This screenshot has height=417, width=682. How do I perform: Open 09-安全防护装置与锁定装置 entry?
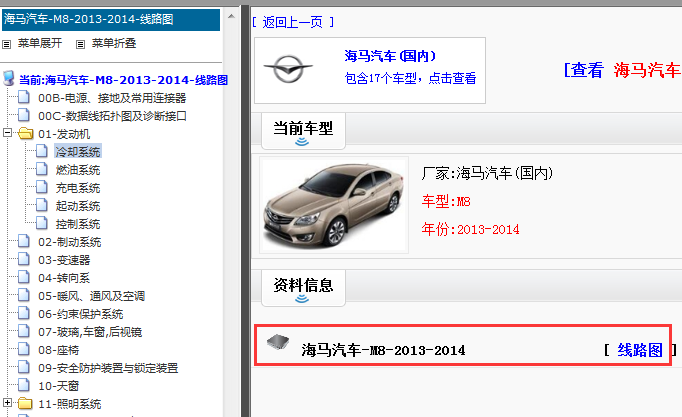point(108,368)
